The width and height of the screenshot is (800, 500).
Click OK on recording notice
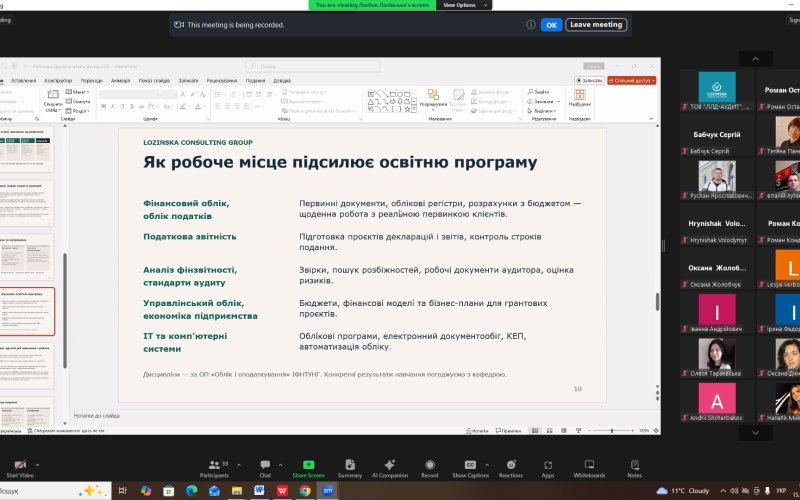point(552,24)
